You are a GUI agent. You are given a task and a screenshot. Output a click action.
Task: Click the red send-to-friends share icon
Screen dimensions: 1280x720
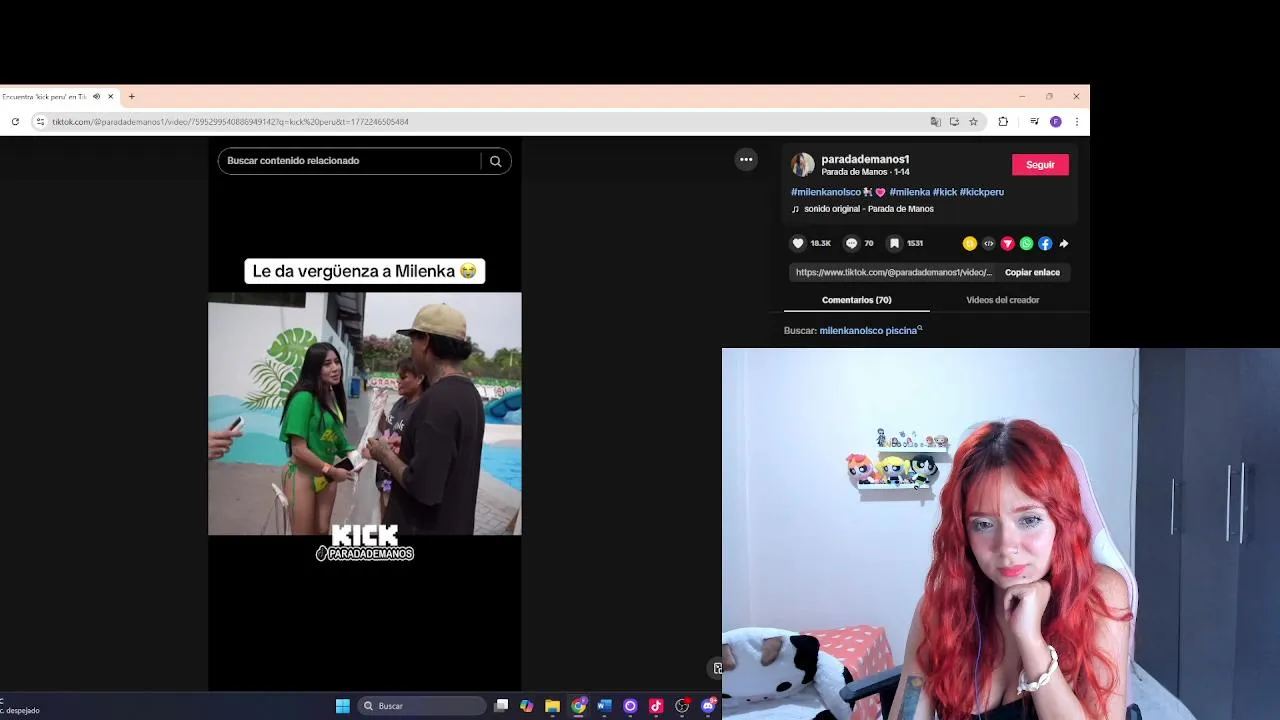[x=1007, y=243]
